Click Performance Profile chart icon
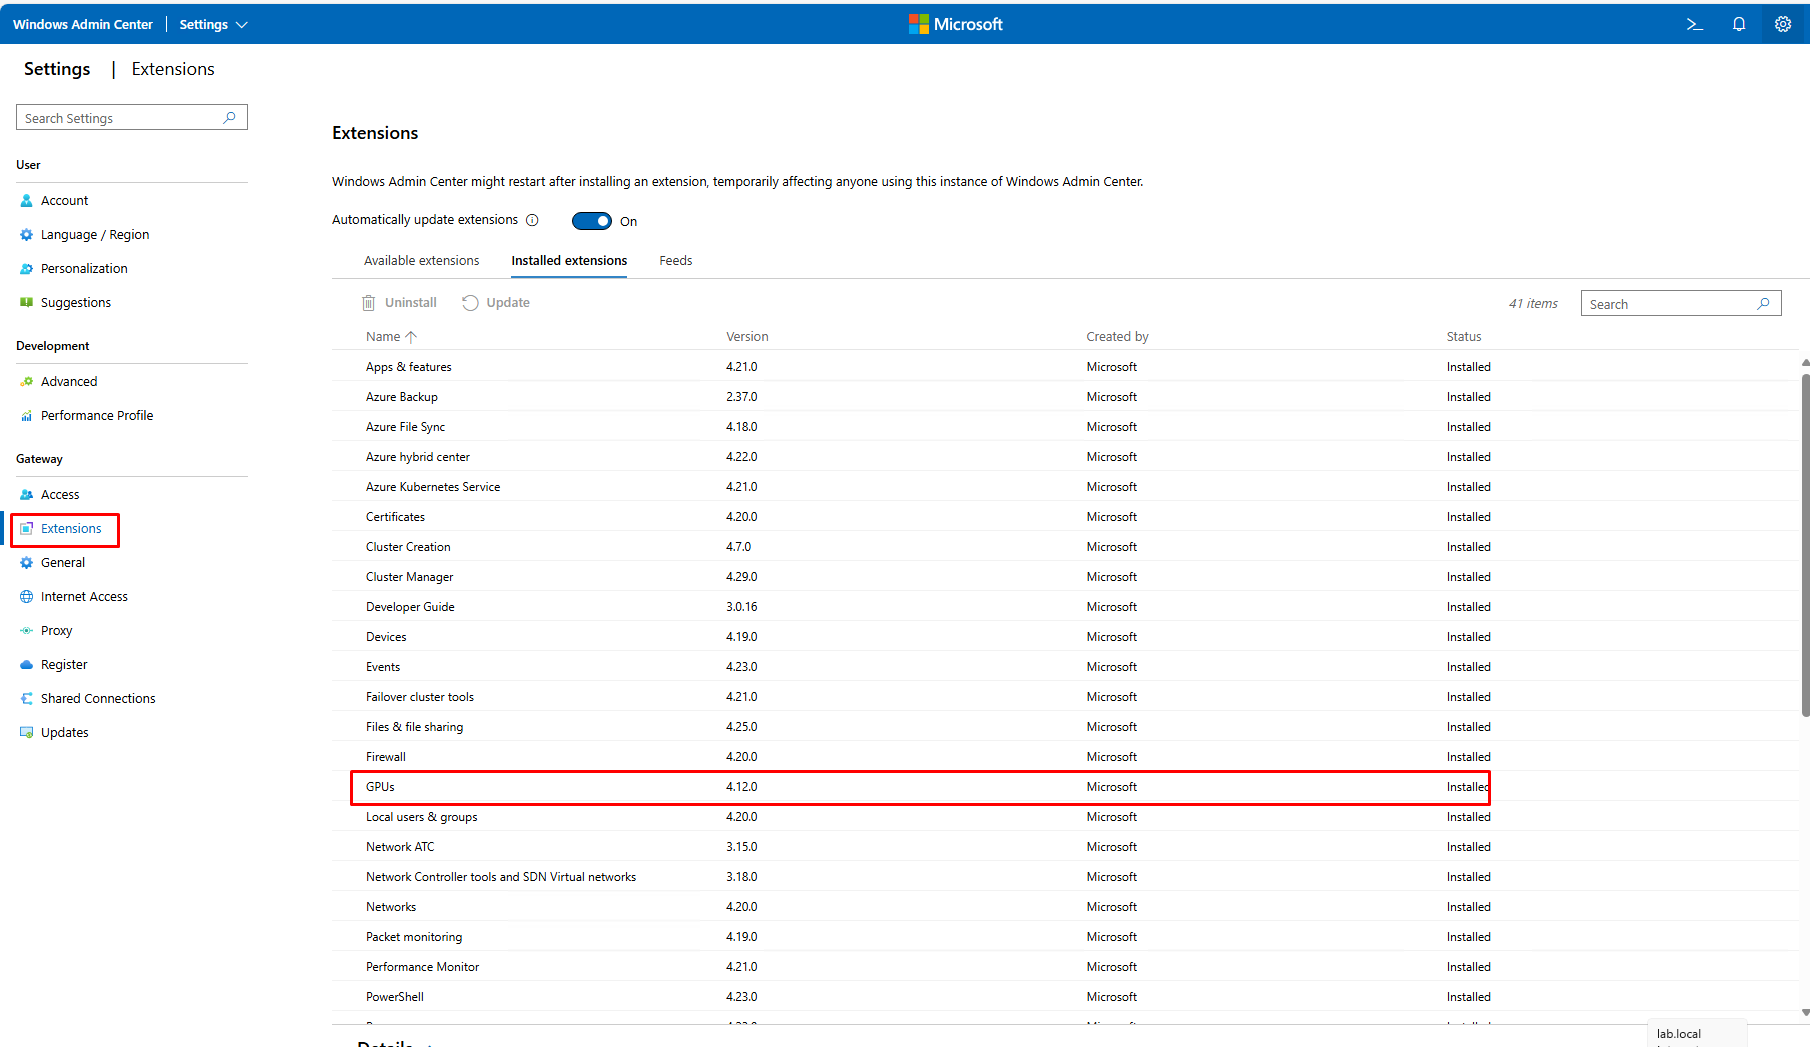 (x=27, y=416)
